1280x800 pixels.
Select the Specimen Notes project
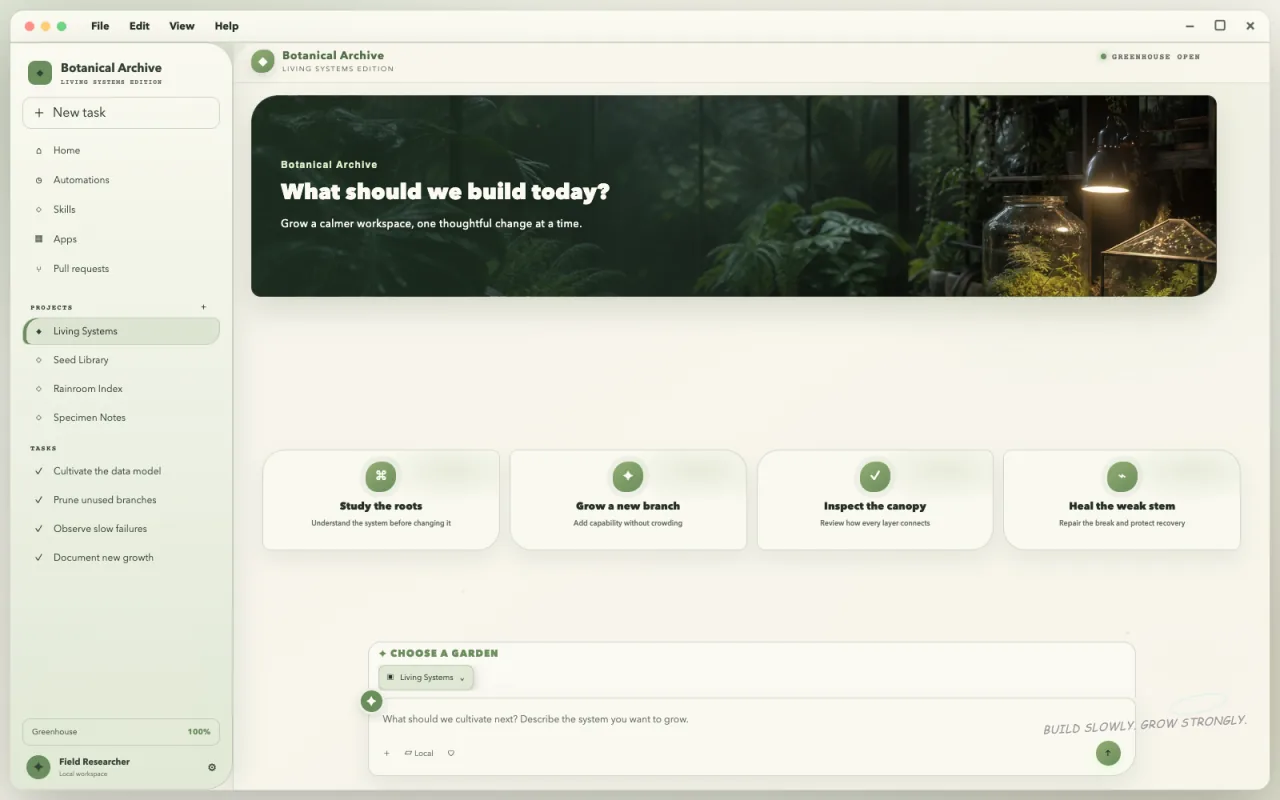(121, 418)
